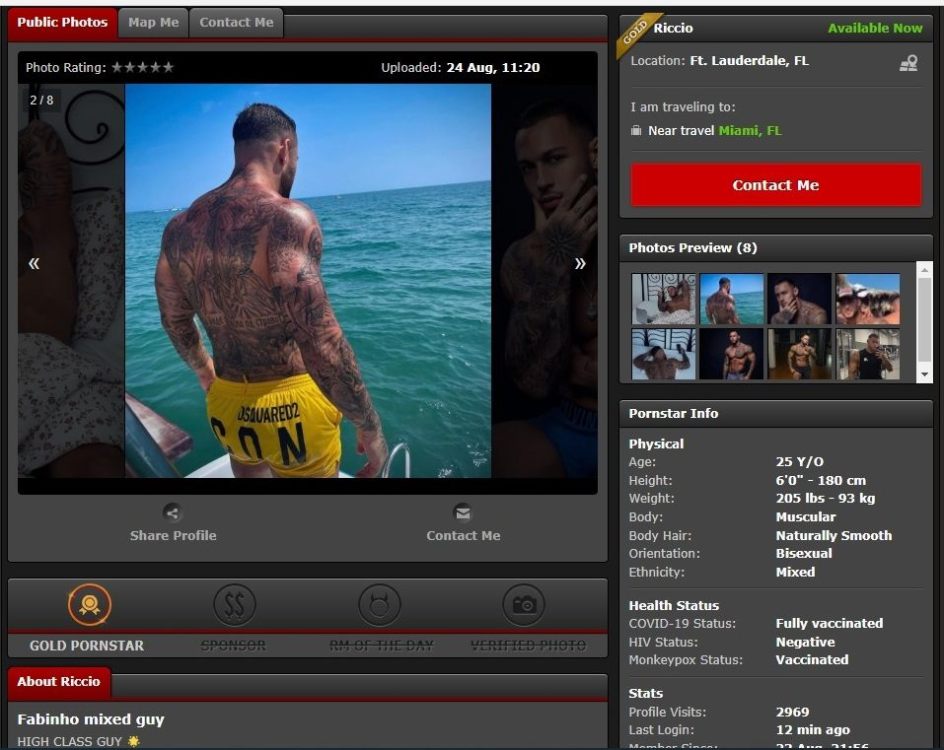Click the Share Profile icon
944x750 pixels.
(x=173, y=513)
